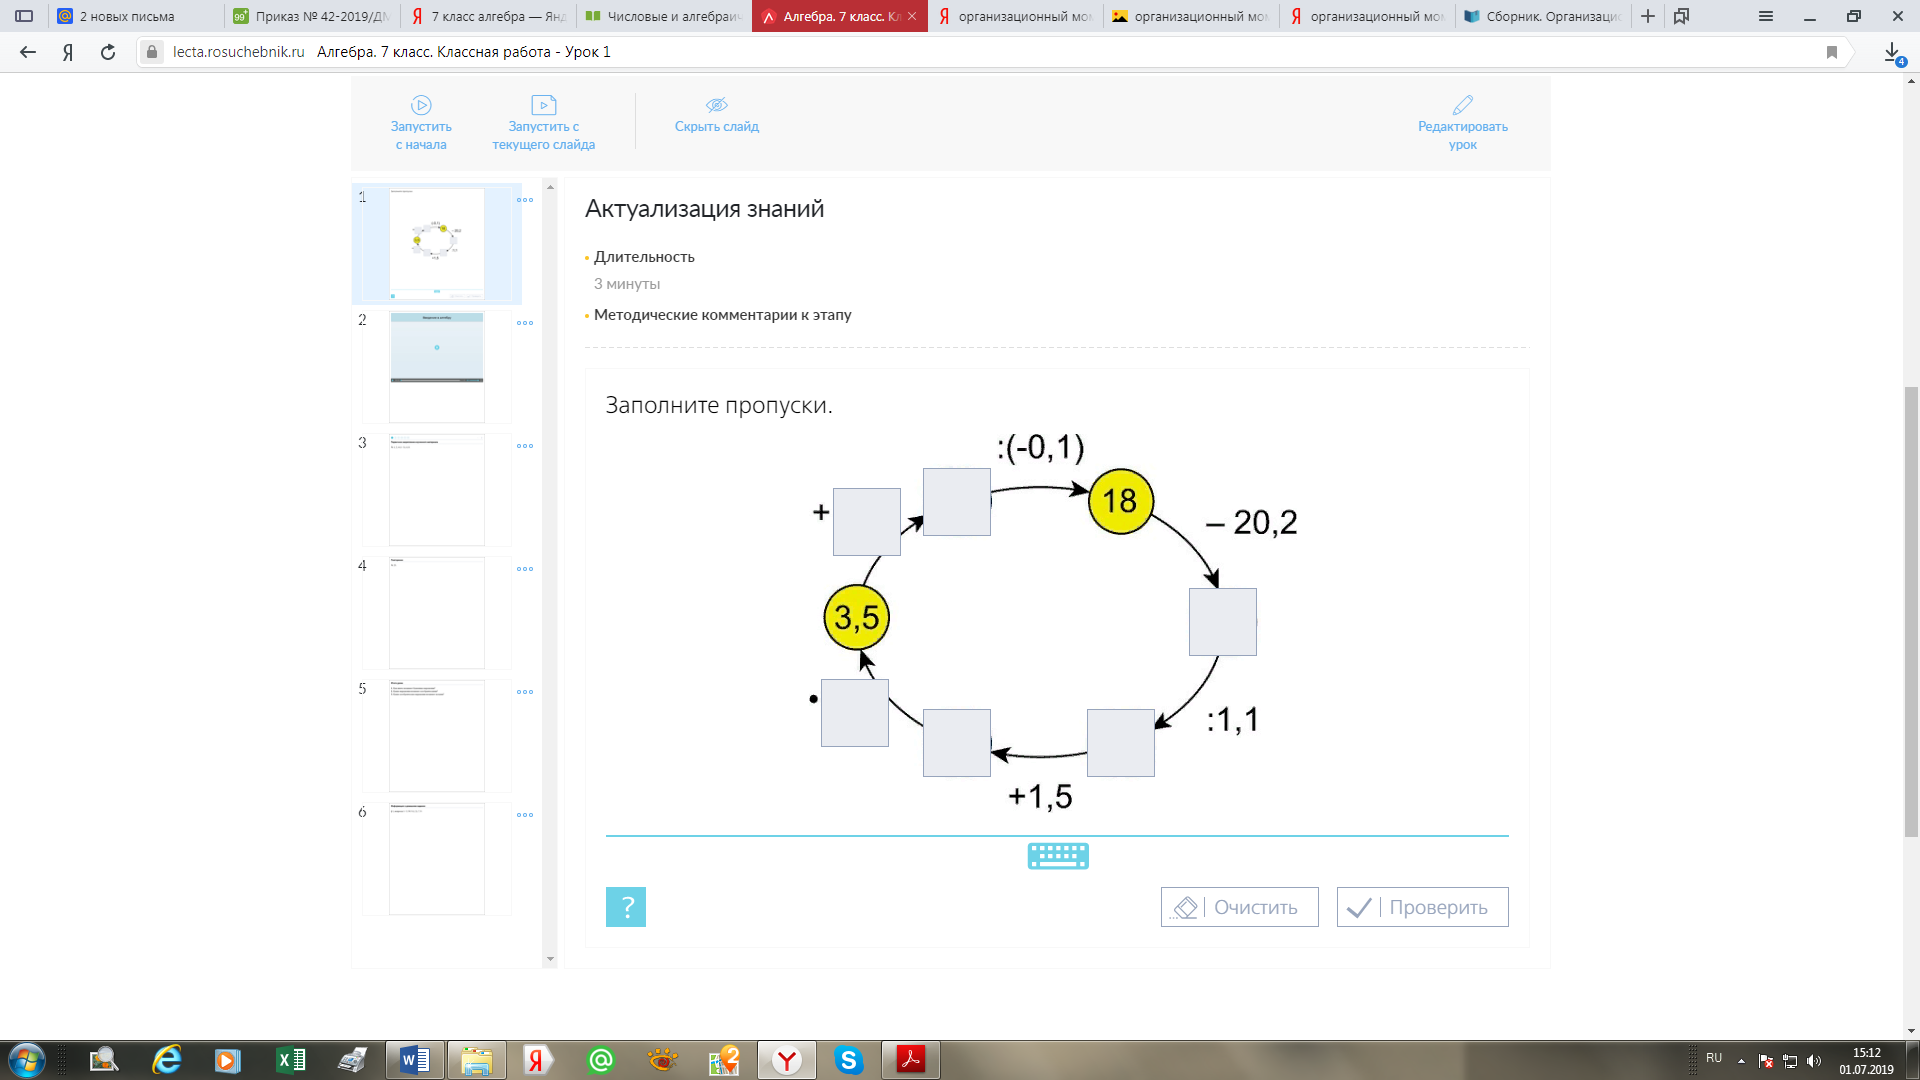Click the blank box next to multiplication dot

[x=855, y=713]
